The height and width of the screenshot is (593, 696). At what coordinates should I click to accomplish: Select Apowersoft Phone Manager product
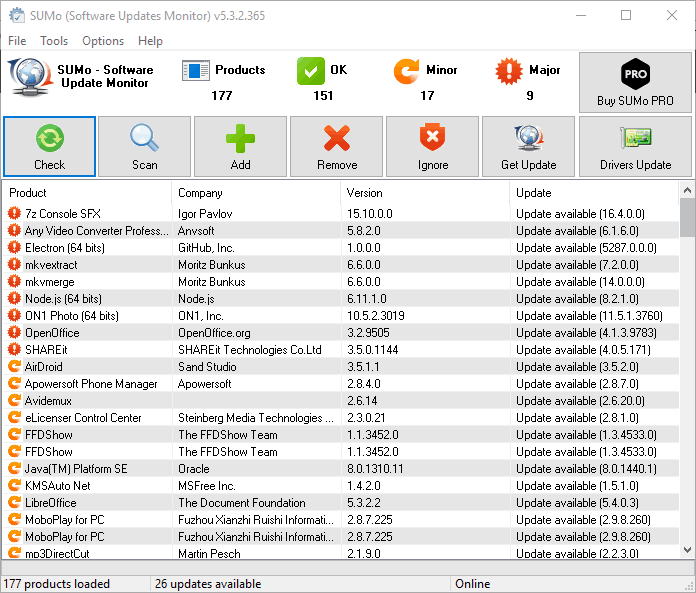341,383
